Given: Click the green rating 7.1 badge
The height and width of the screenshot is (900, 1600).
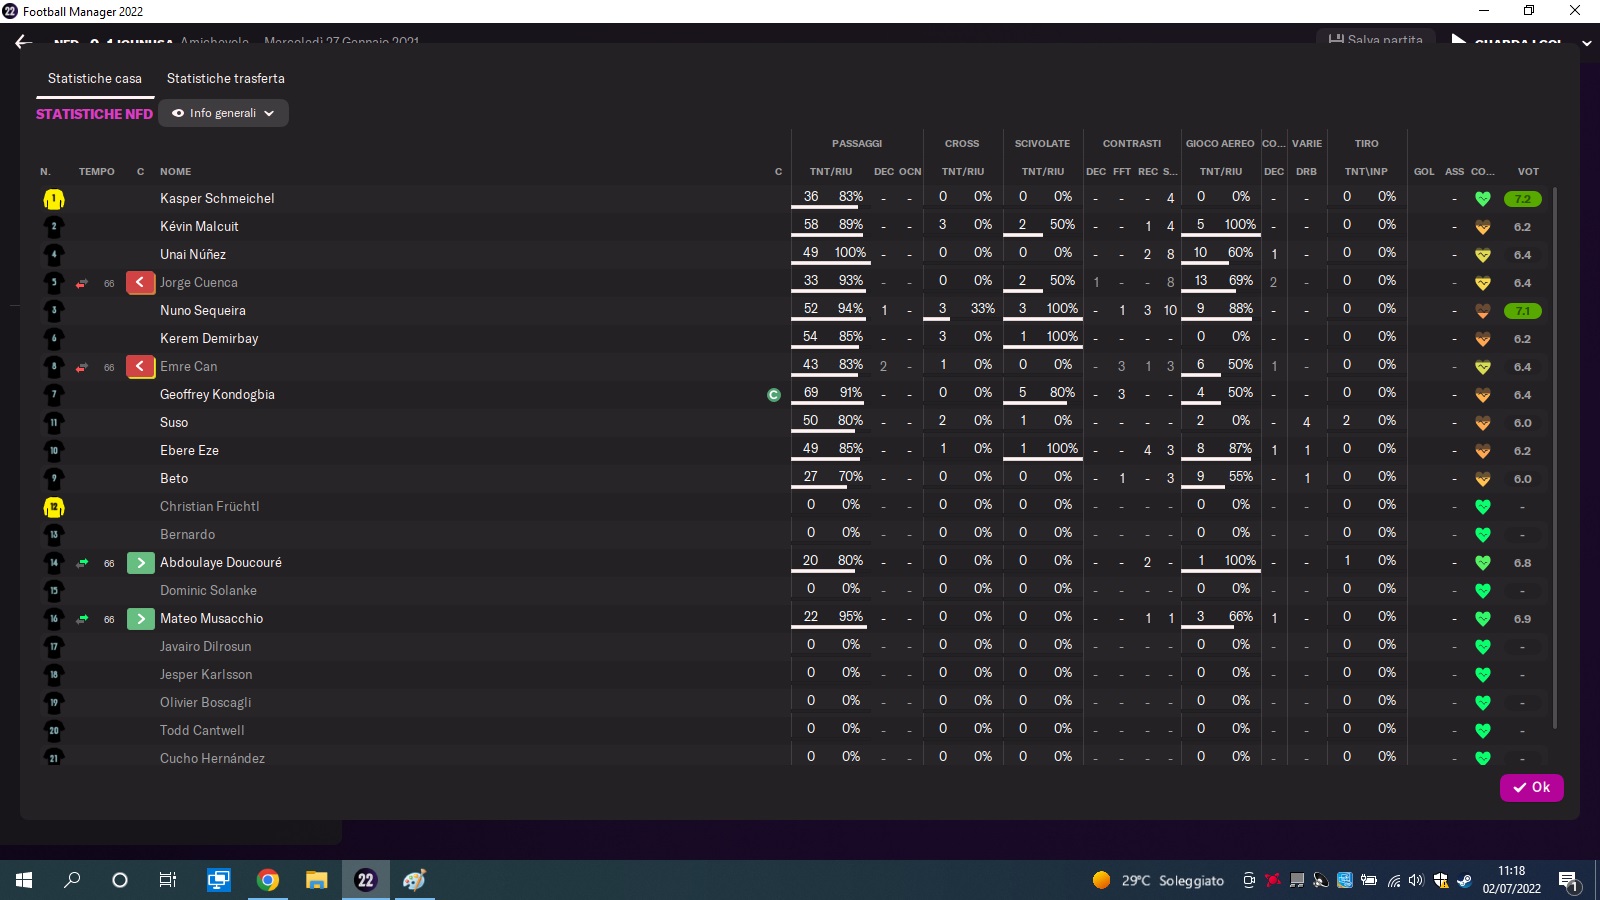Looking at the screenshot, I should [1522, 311].
